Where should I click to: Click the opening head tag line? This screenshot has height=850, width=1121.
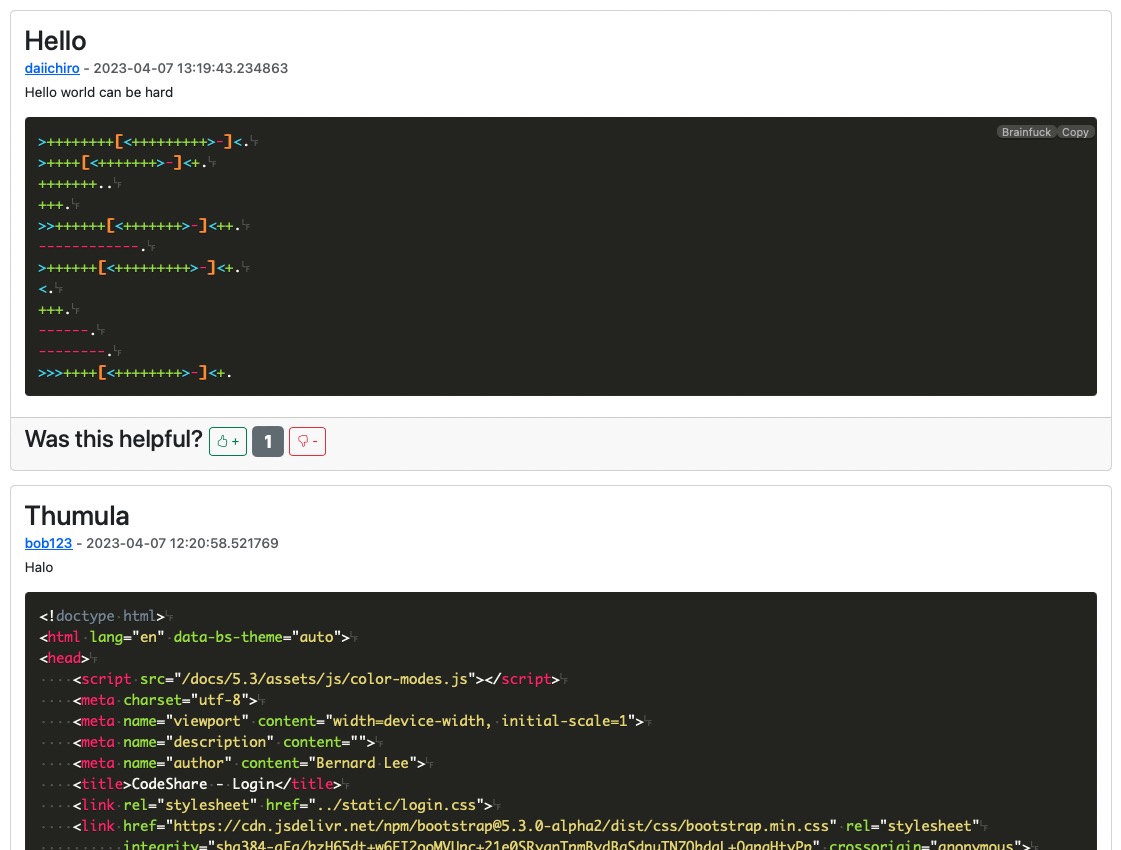click(64, 658)
